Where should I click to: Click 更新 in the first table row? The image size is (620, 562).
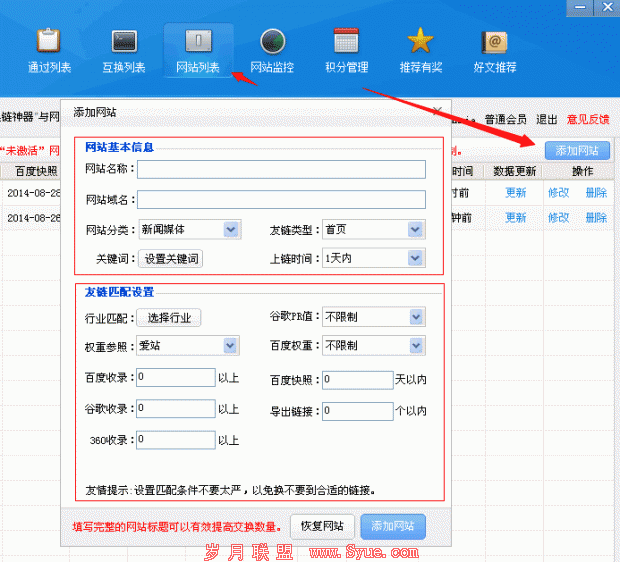pyautogui.click(x=516, y=193)
